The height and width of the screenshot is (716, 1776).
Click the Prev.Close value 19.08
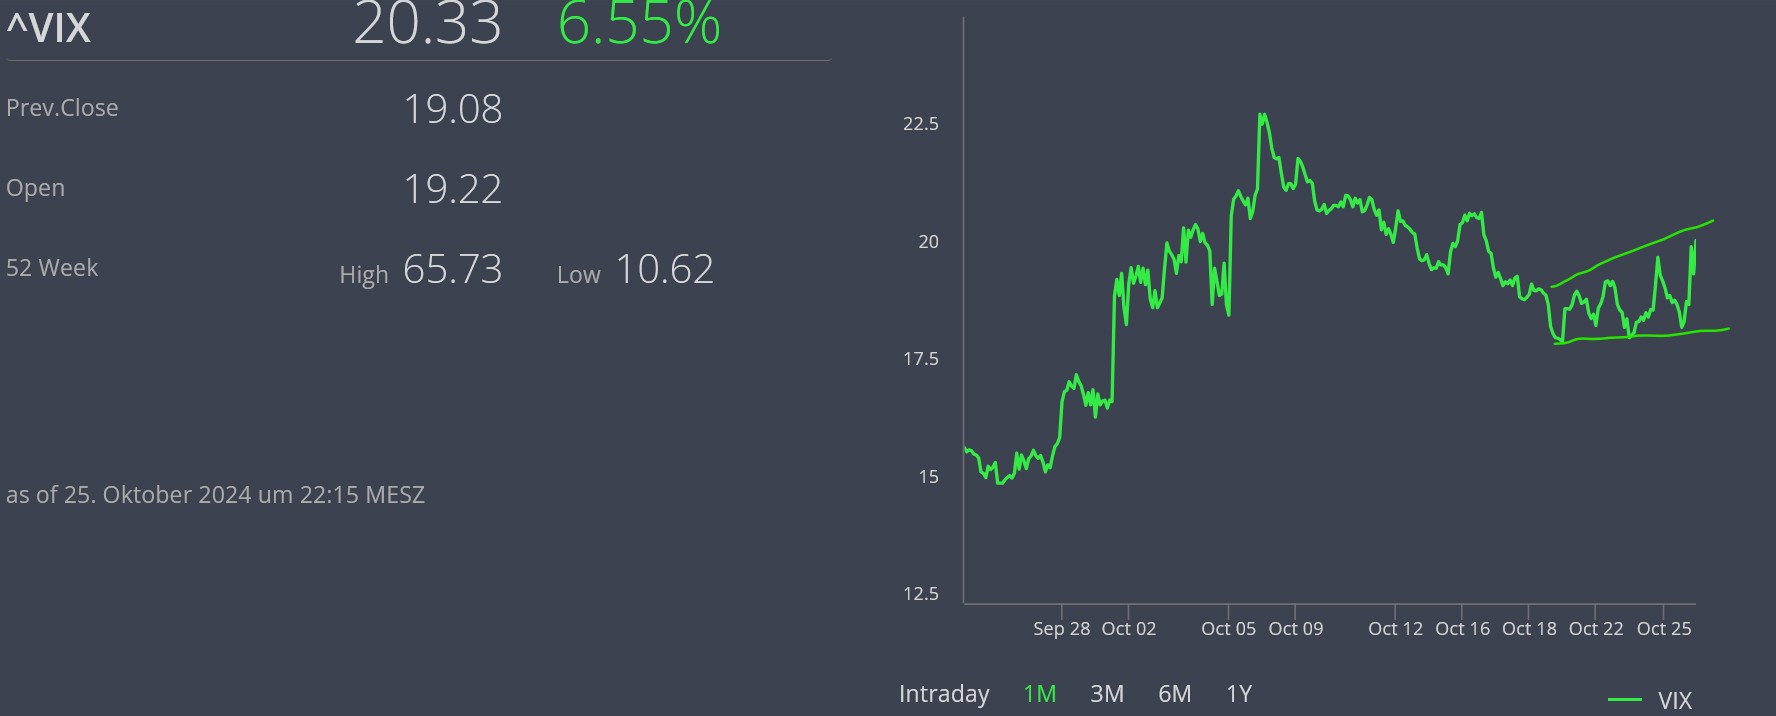click(452, 109)
